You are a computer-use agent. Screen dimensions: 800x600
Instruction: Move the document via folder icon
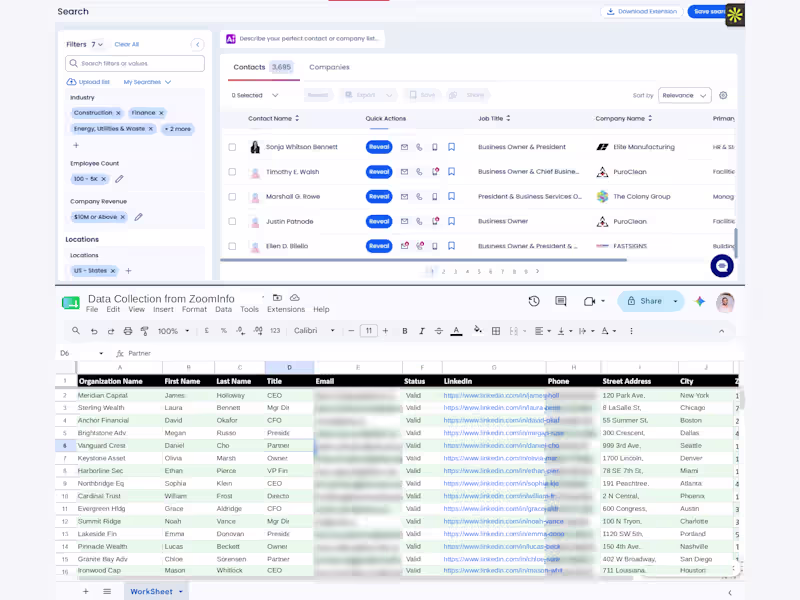pyautogui.click(x=277, y=297)
